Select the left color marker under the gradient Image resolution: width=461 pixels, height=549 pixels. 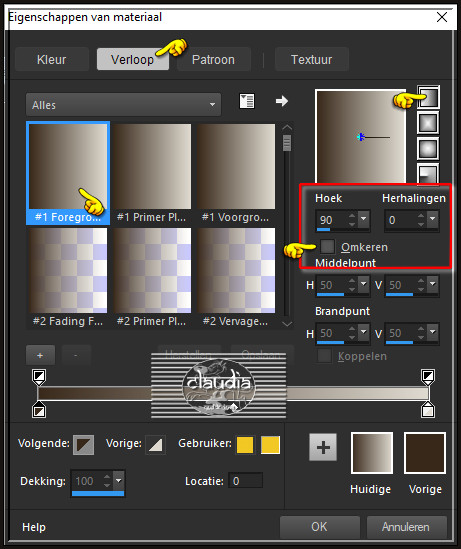39,410
